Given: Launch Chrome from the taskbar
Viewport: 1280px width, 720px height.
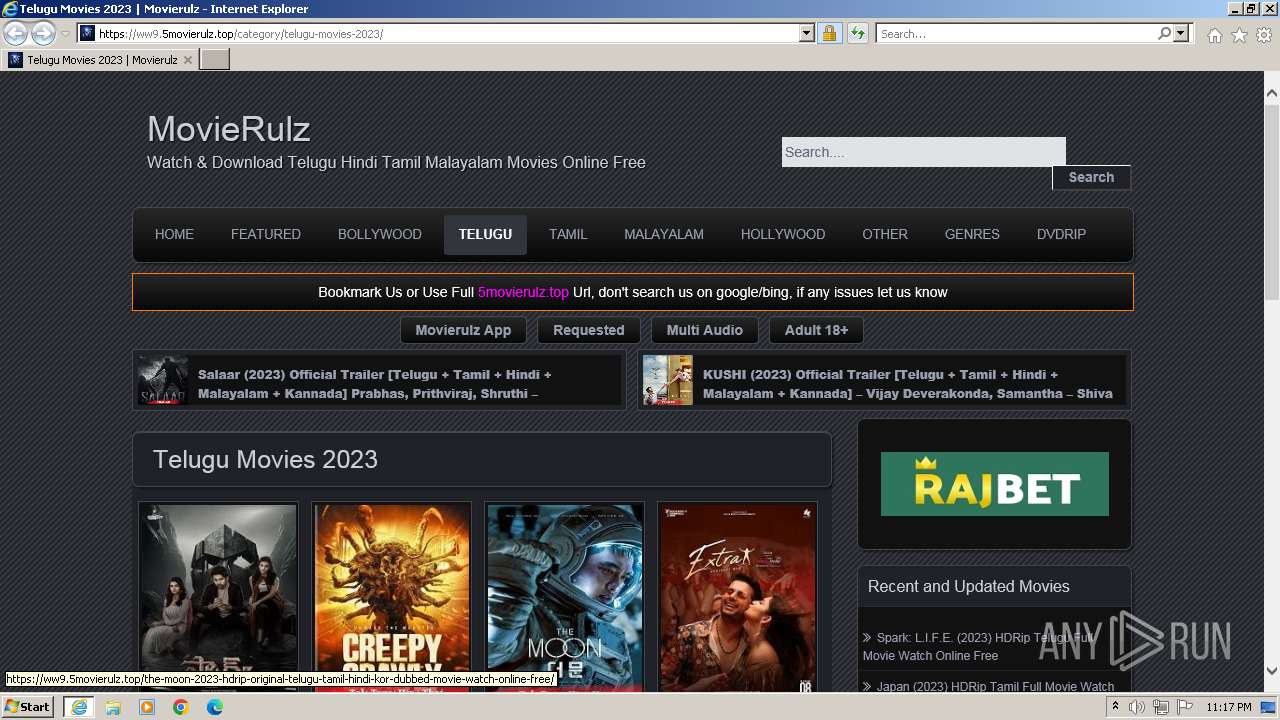Looking at the screenshot, I should (181, 707).
